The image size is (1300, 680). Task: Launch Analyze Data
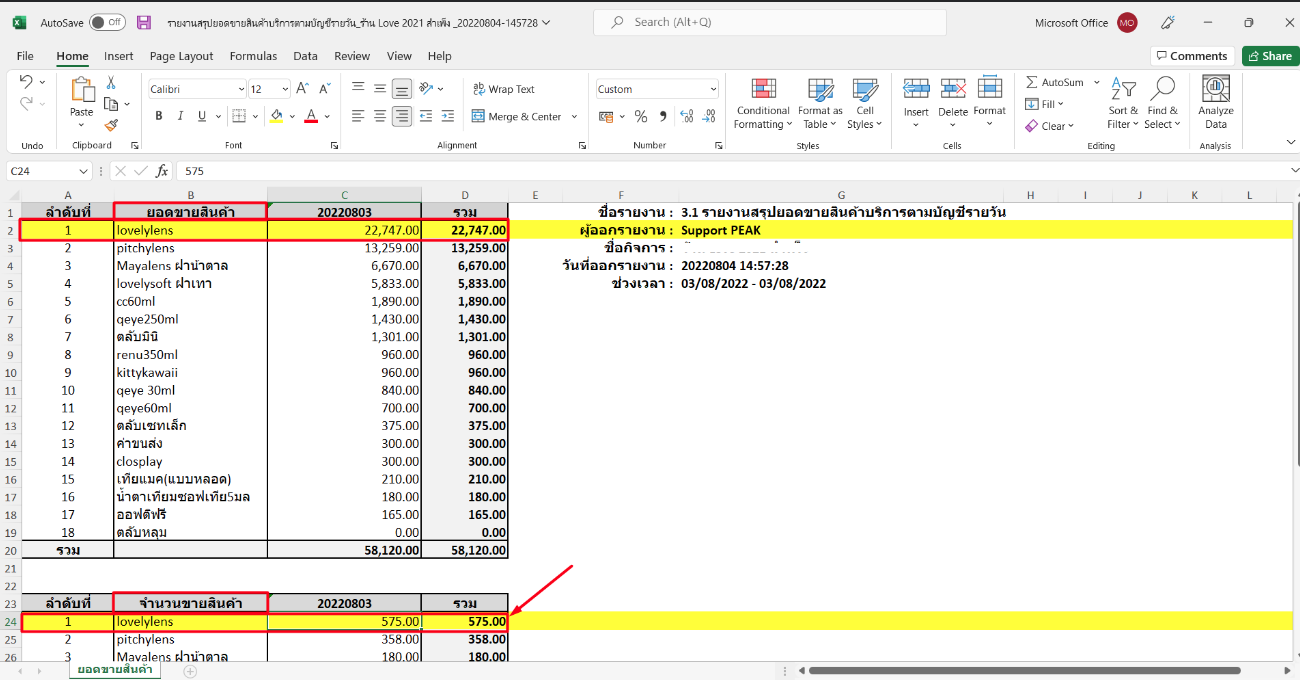coord(1216,103)
